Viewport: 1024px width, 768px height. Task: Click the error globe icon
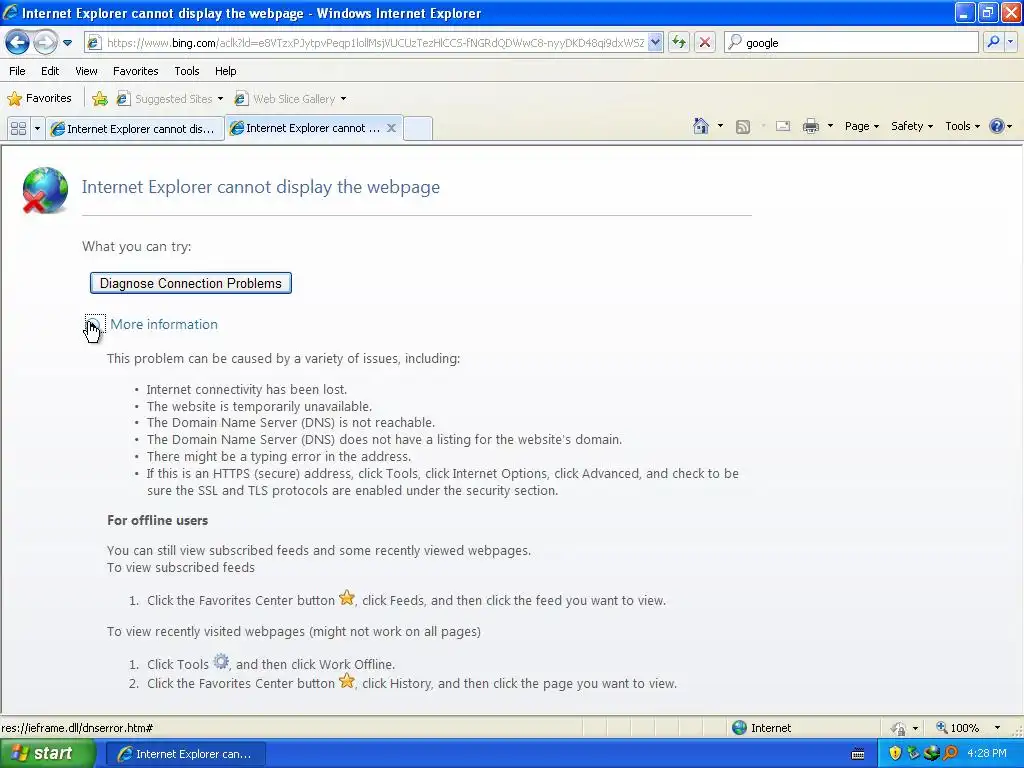click(x=45, y=190)
